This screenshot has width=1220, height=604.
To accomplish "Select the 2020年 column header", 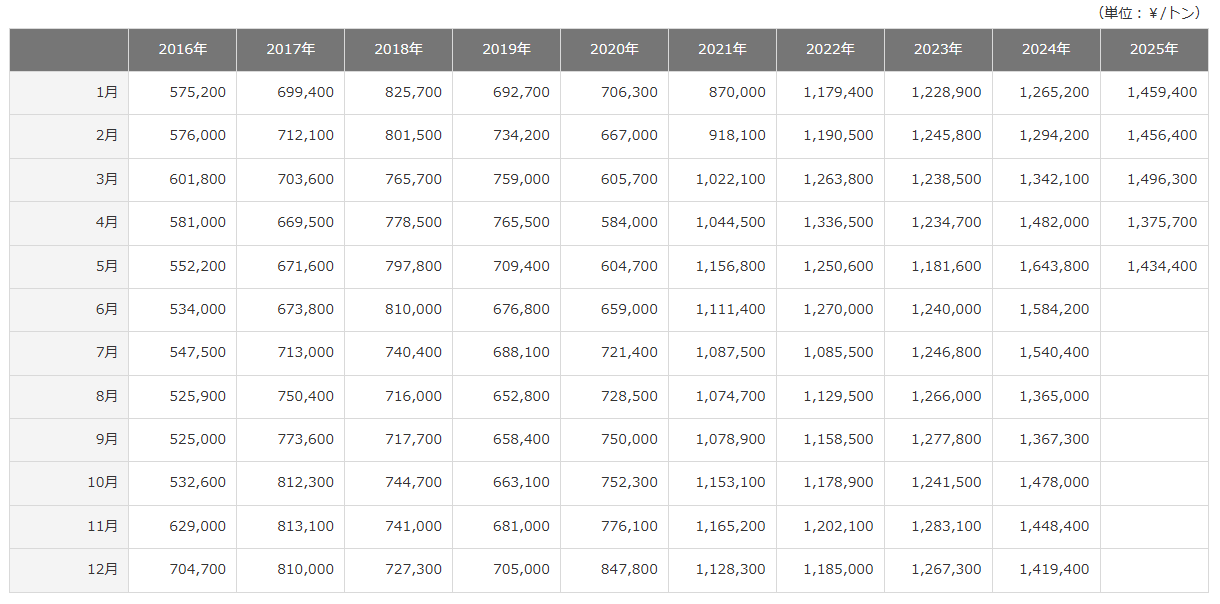I will tap(614, 49).
